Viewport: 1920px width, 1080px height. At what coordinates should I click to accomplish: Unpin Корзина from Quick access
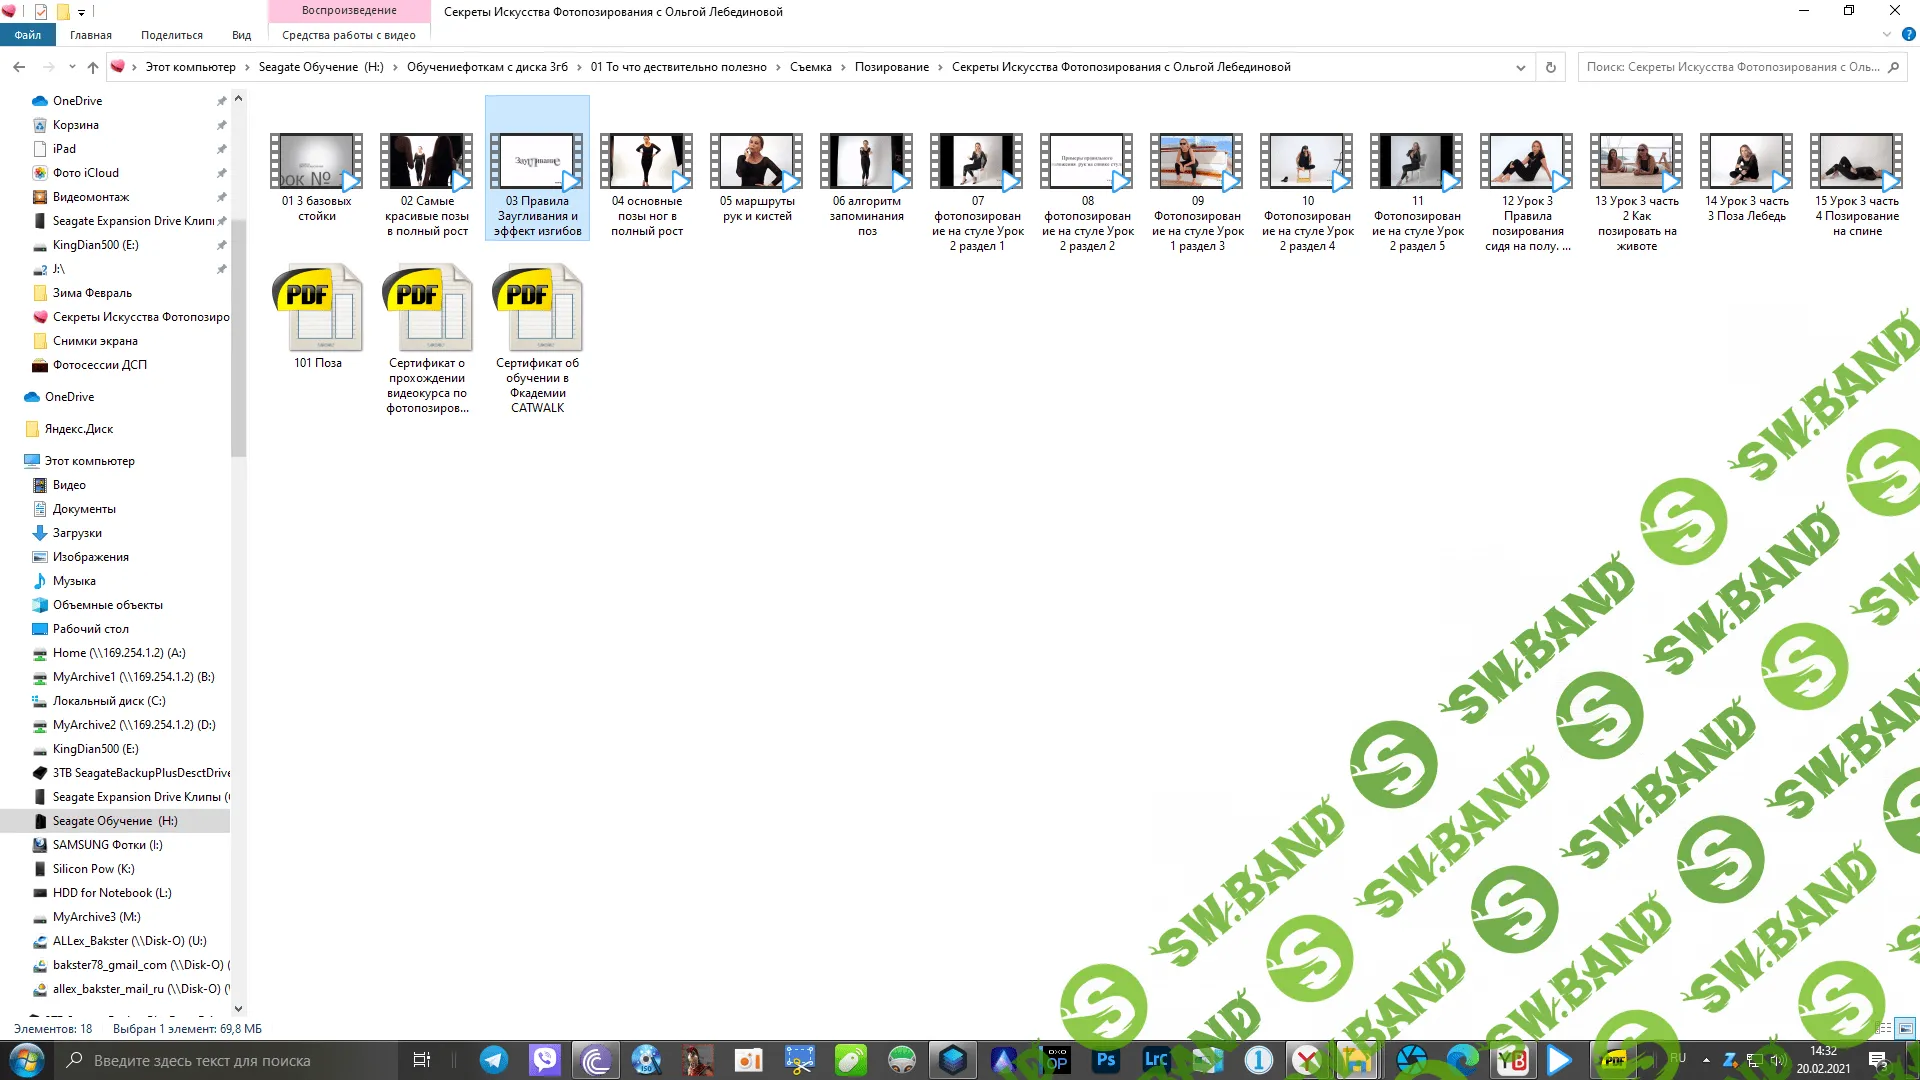point(221,125)
